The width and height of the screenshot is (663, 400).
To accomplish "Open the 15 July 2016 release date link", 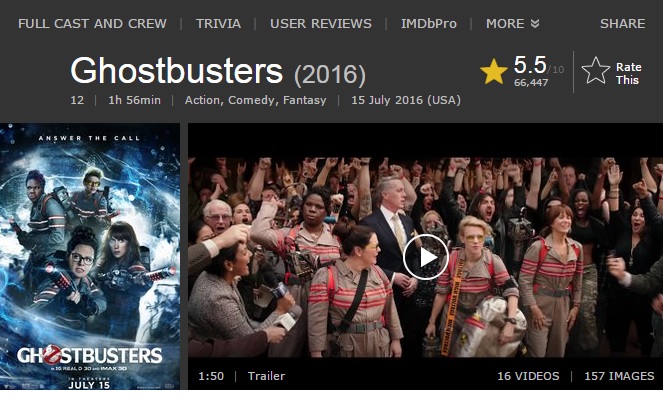I will (x=406, y=100).
